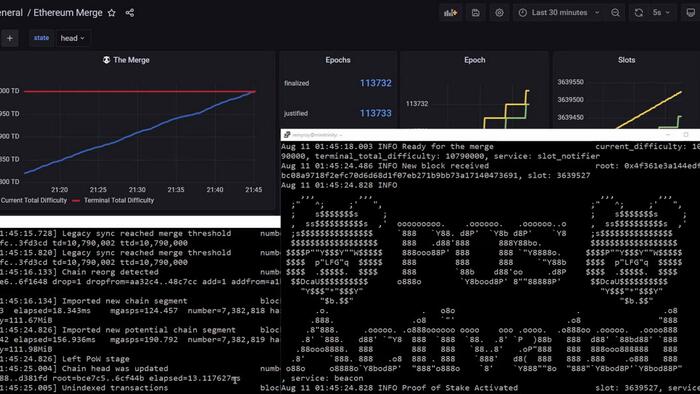
Task: Open the Epoch panel title menu
Action: (475, 60)
